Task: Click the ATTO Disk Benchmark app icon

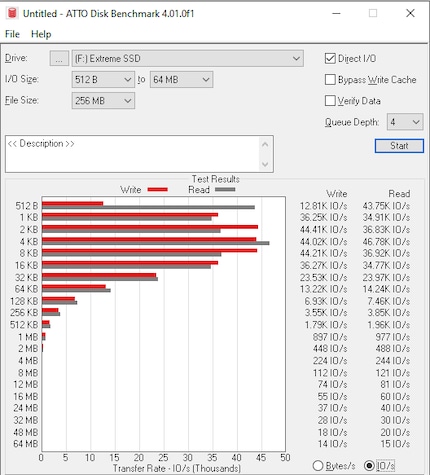Action: pyautogui.click(x=12, y=14)
